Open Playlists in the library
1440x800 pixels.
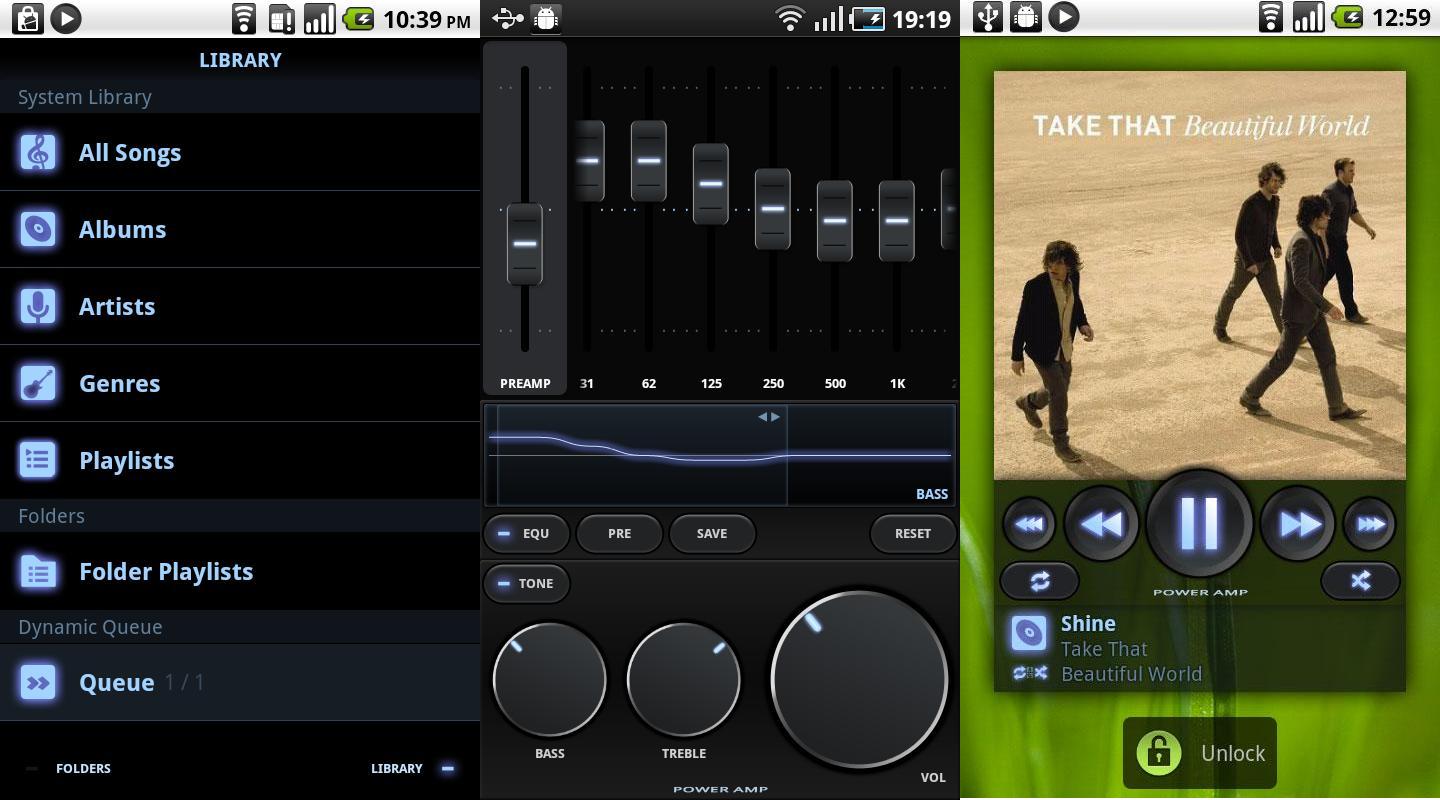240,460
